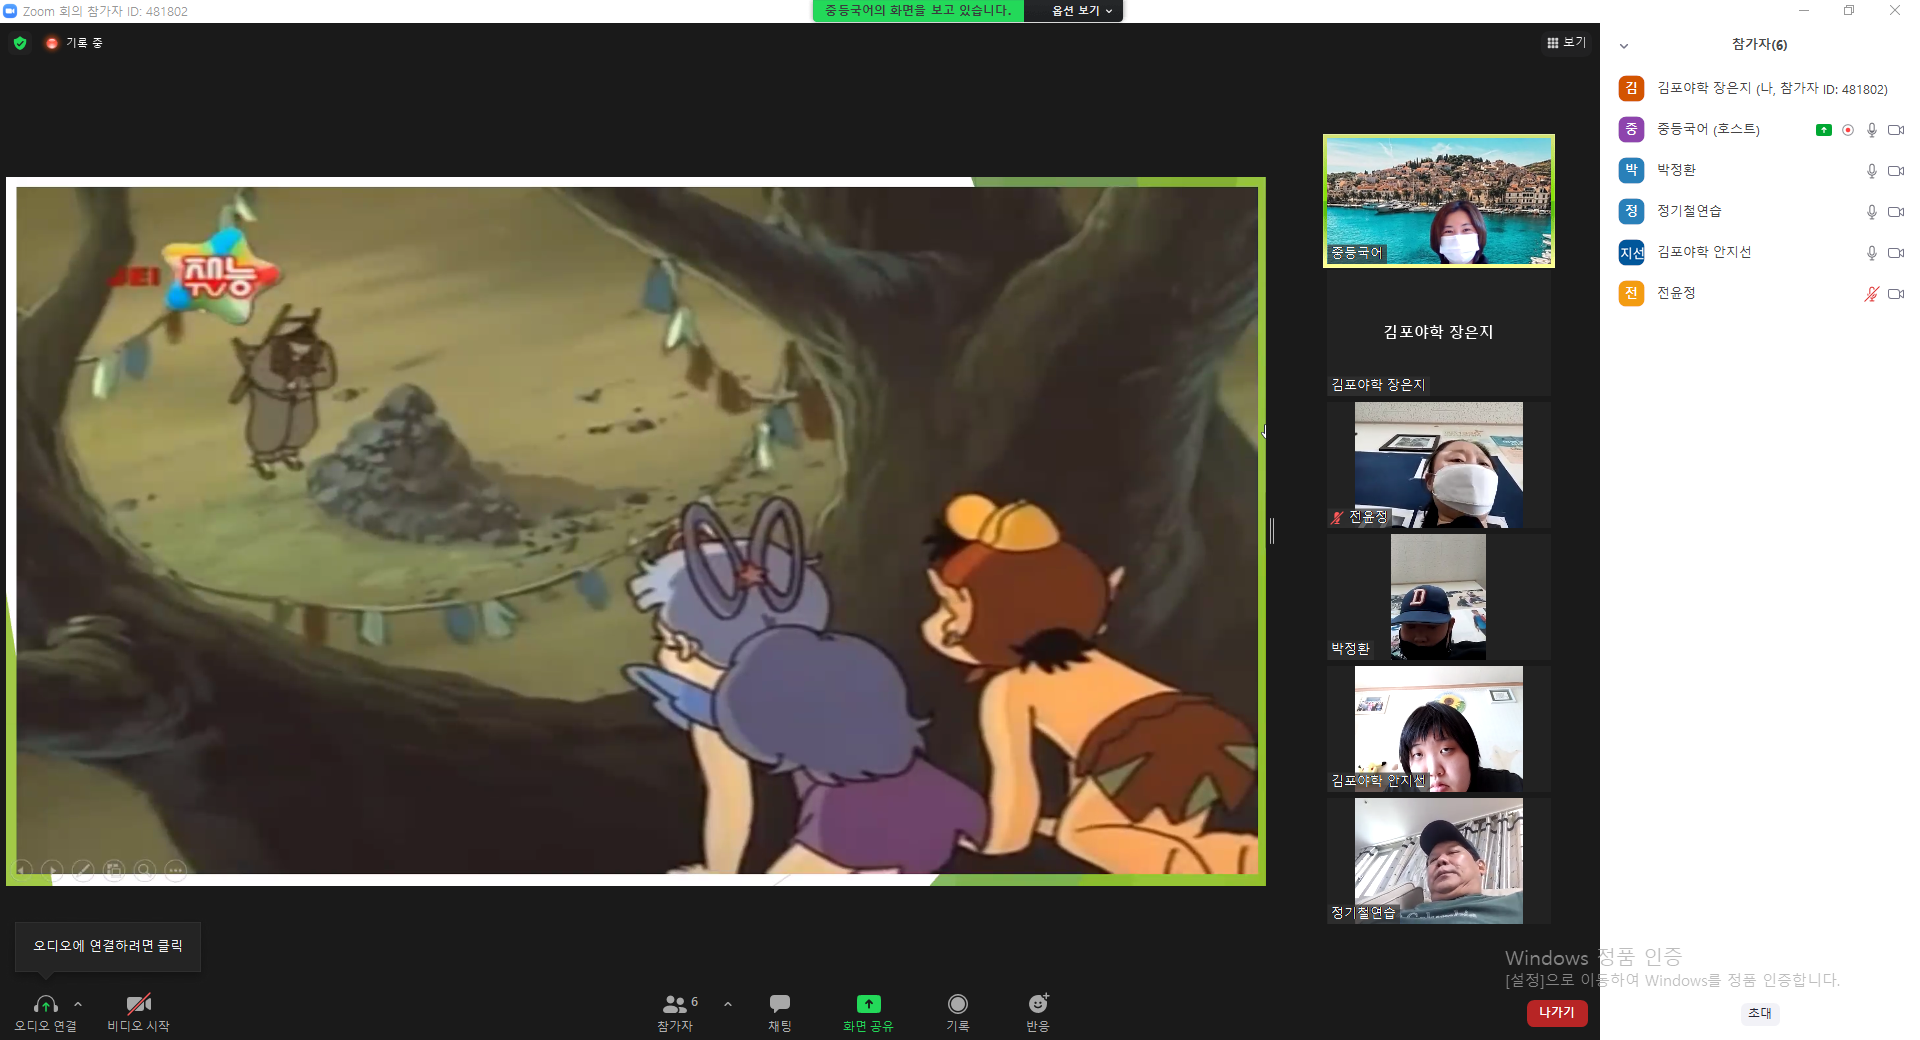Select 박정환 video thumbnail
Screen dimensions: 1920x1040
click(x=1439, y=597)
